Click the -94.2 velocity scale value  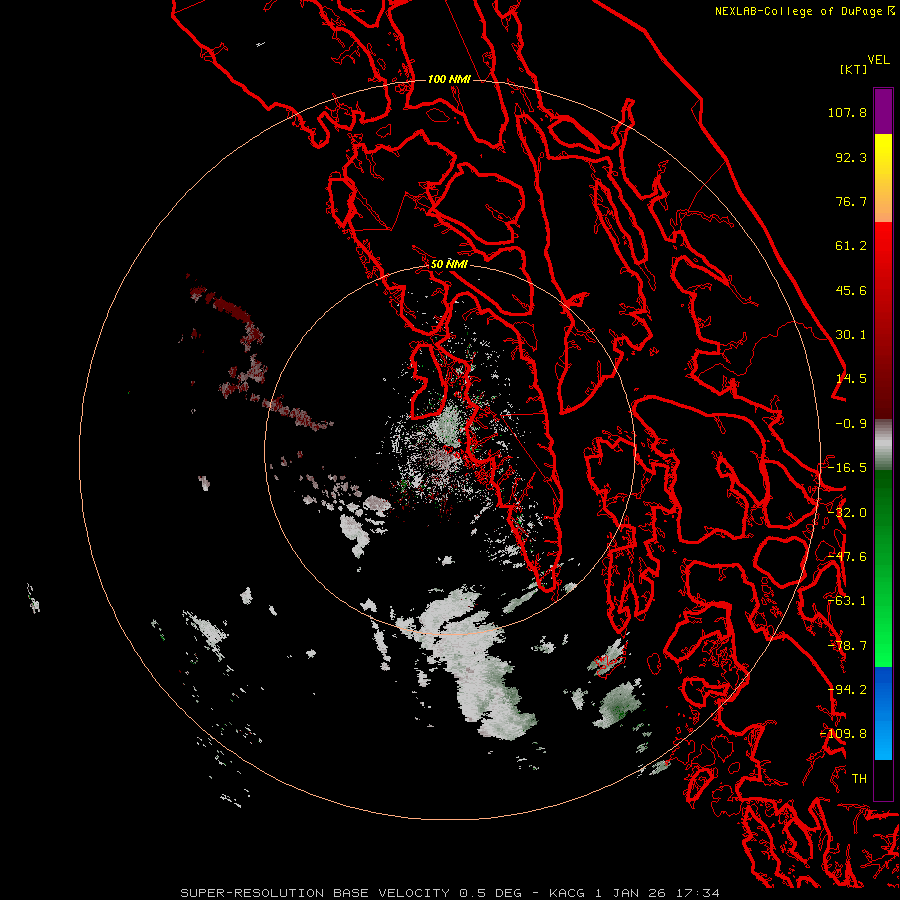[847, 690]
